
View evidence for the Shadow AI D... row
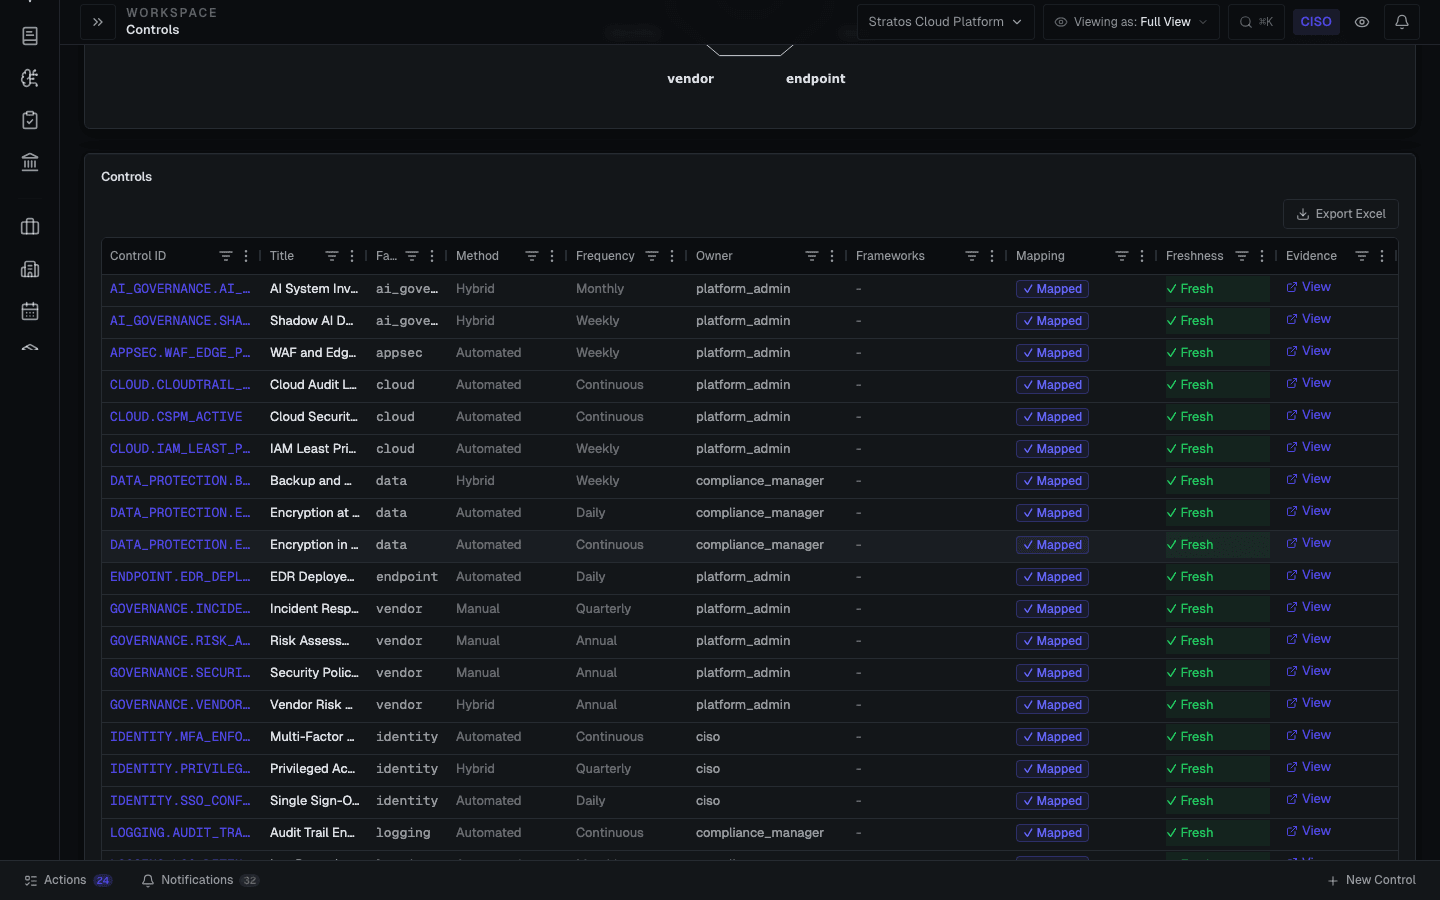pos(1308,319)
